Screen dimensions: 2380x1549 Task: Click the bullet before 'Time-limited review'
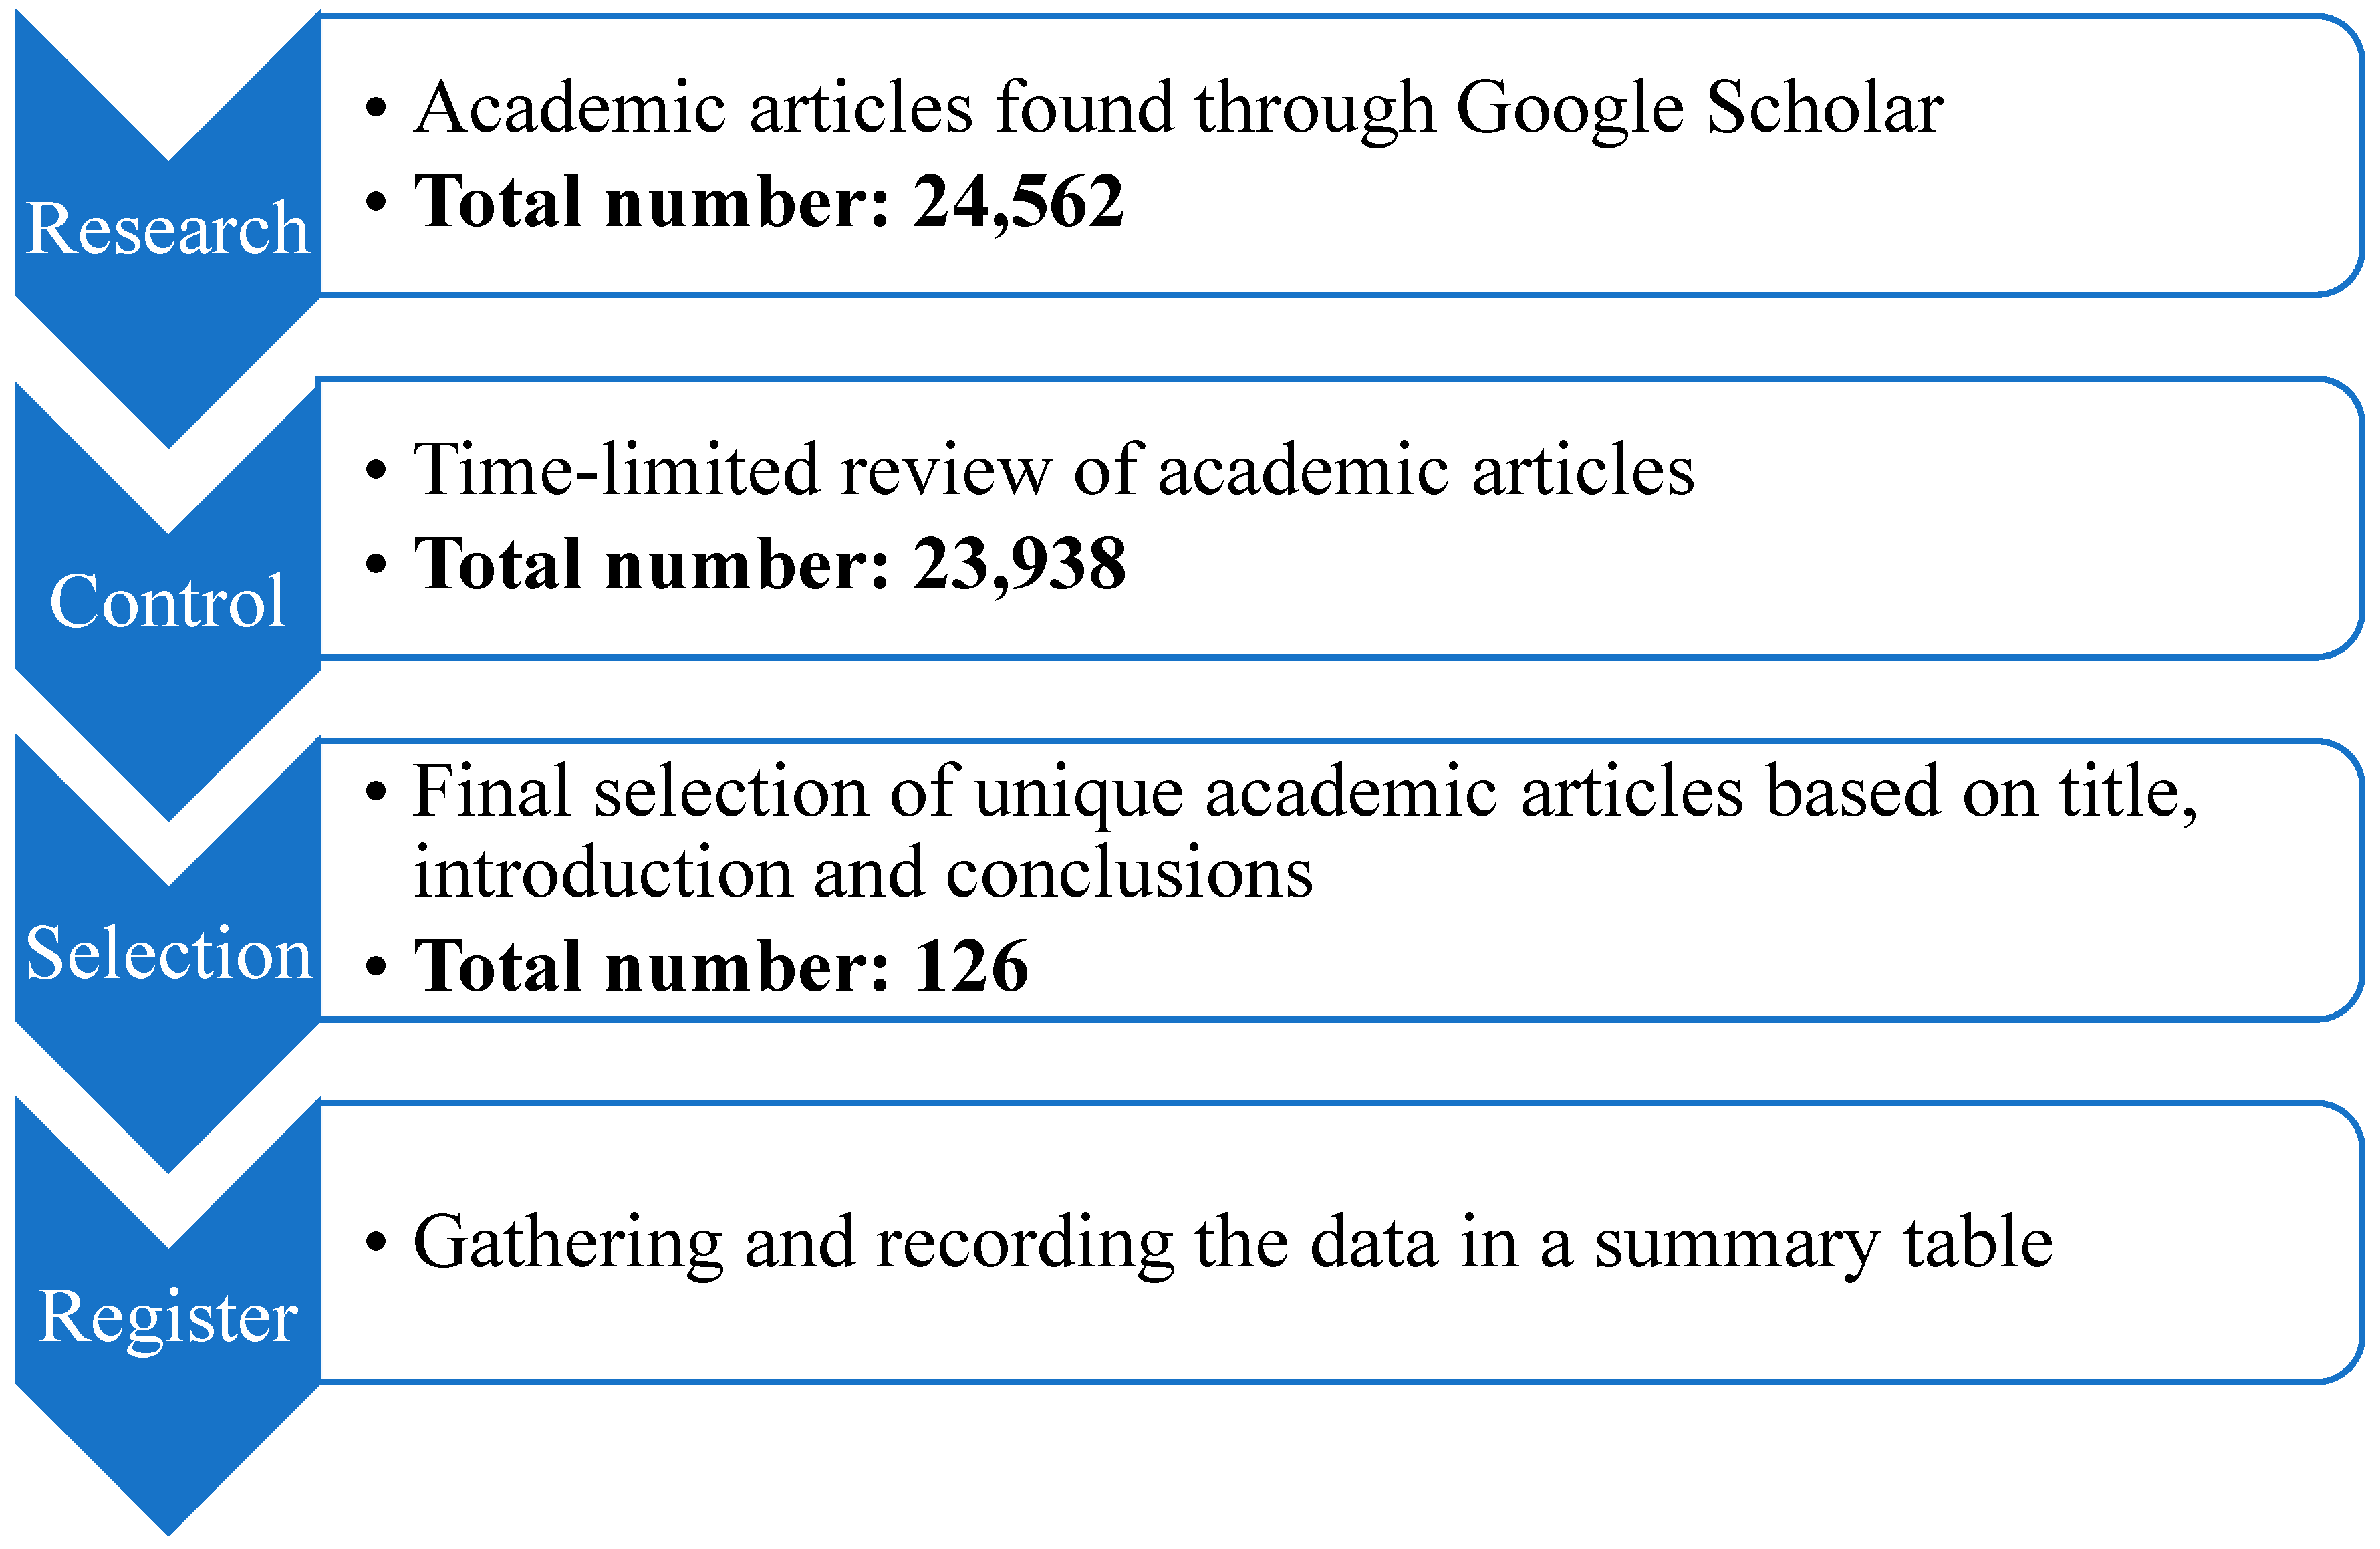click(376, 469)
